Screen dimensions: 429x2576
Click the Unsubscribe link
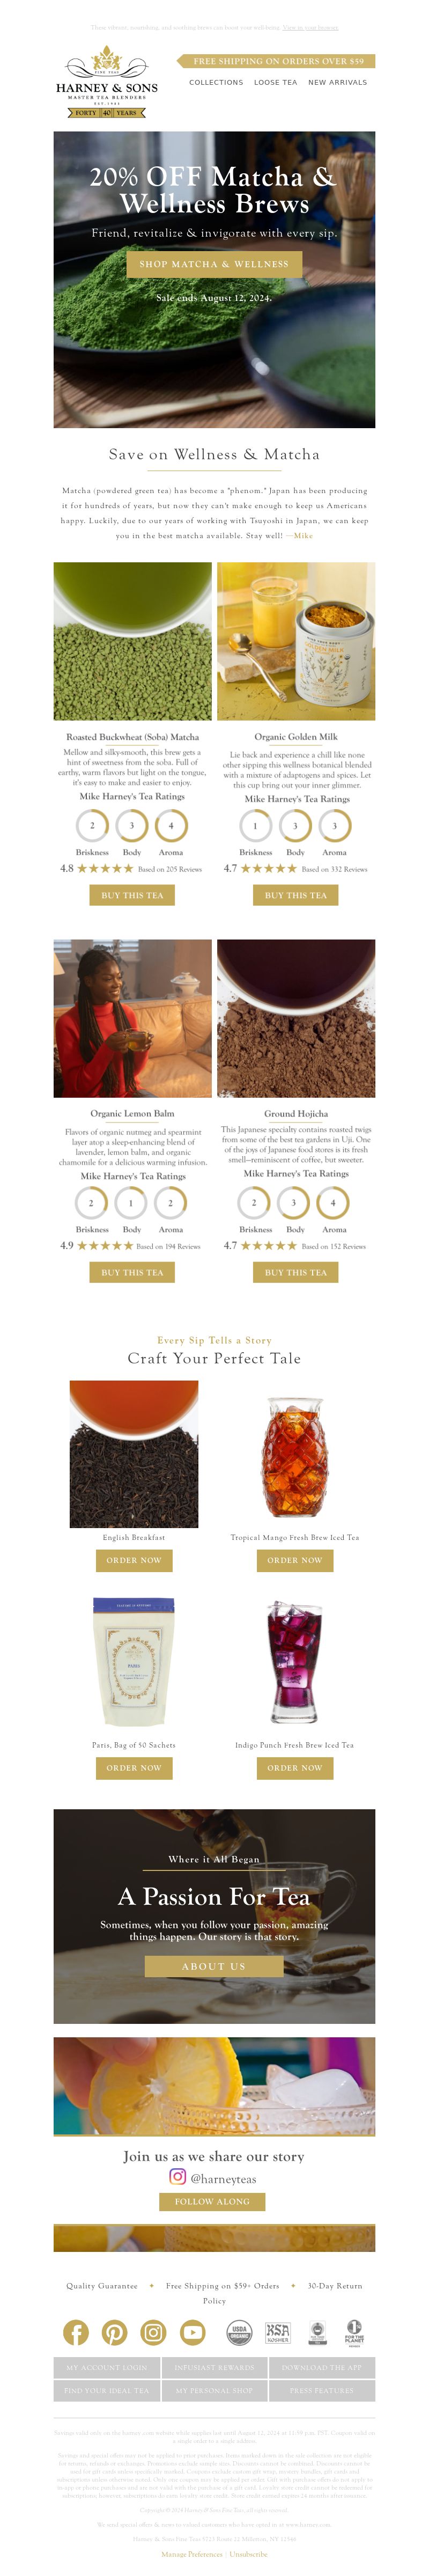point(248,2554)
